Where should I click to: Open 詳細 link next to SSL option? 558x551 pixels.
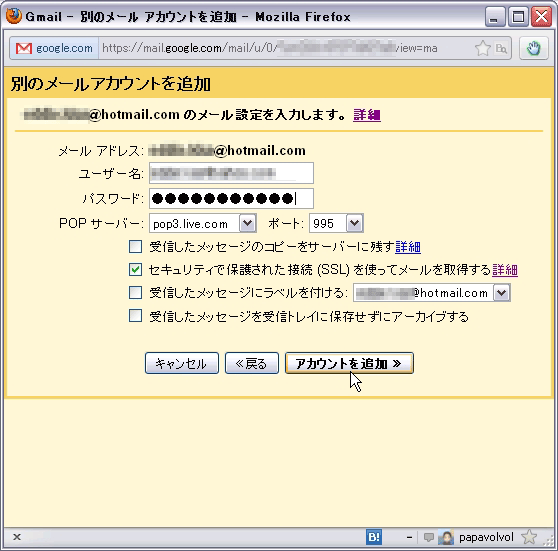505,270
